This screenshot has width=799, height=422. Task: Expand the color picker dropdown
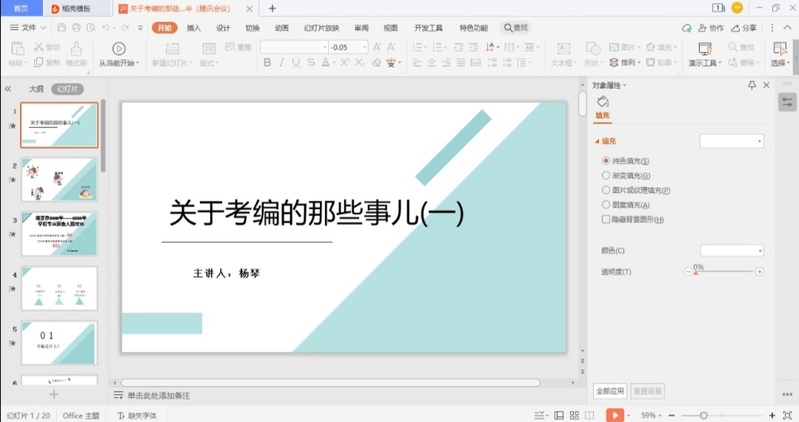tap(731, 250)
